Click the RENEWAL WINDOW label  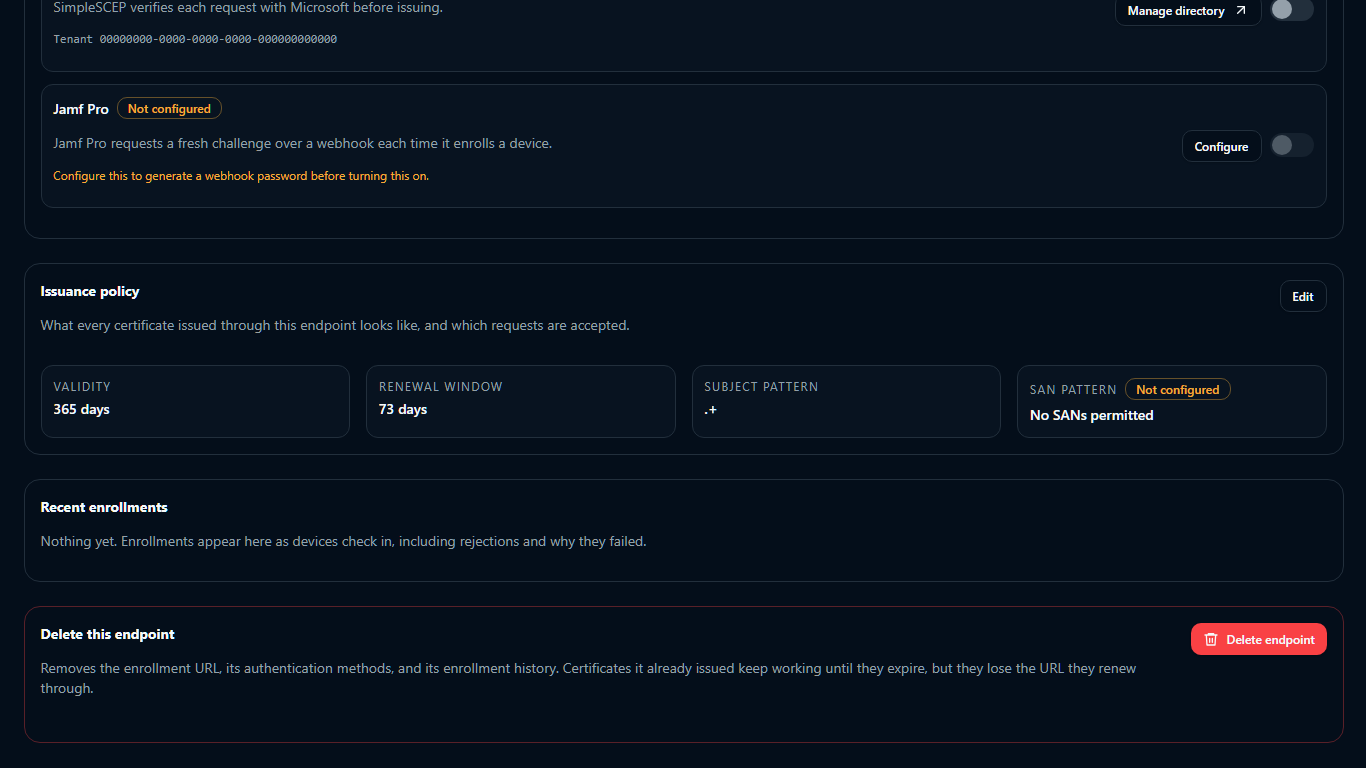(x=441, y=387)
